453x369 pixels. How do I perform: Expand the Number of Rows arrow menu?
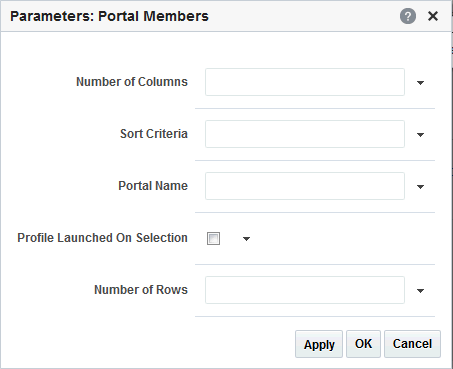click(420, 290)
